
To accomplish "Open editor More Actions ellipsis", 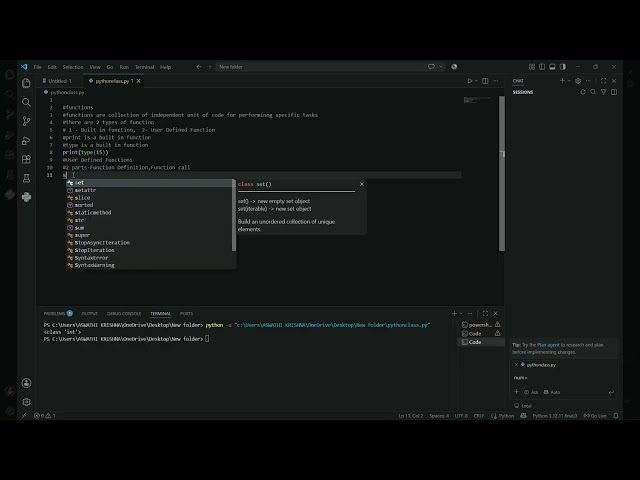I will [x=496, y=81].
